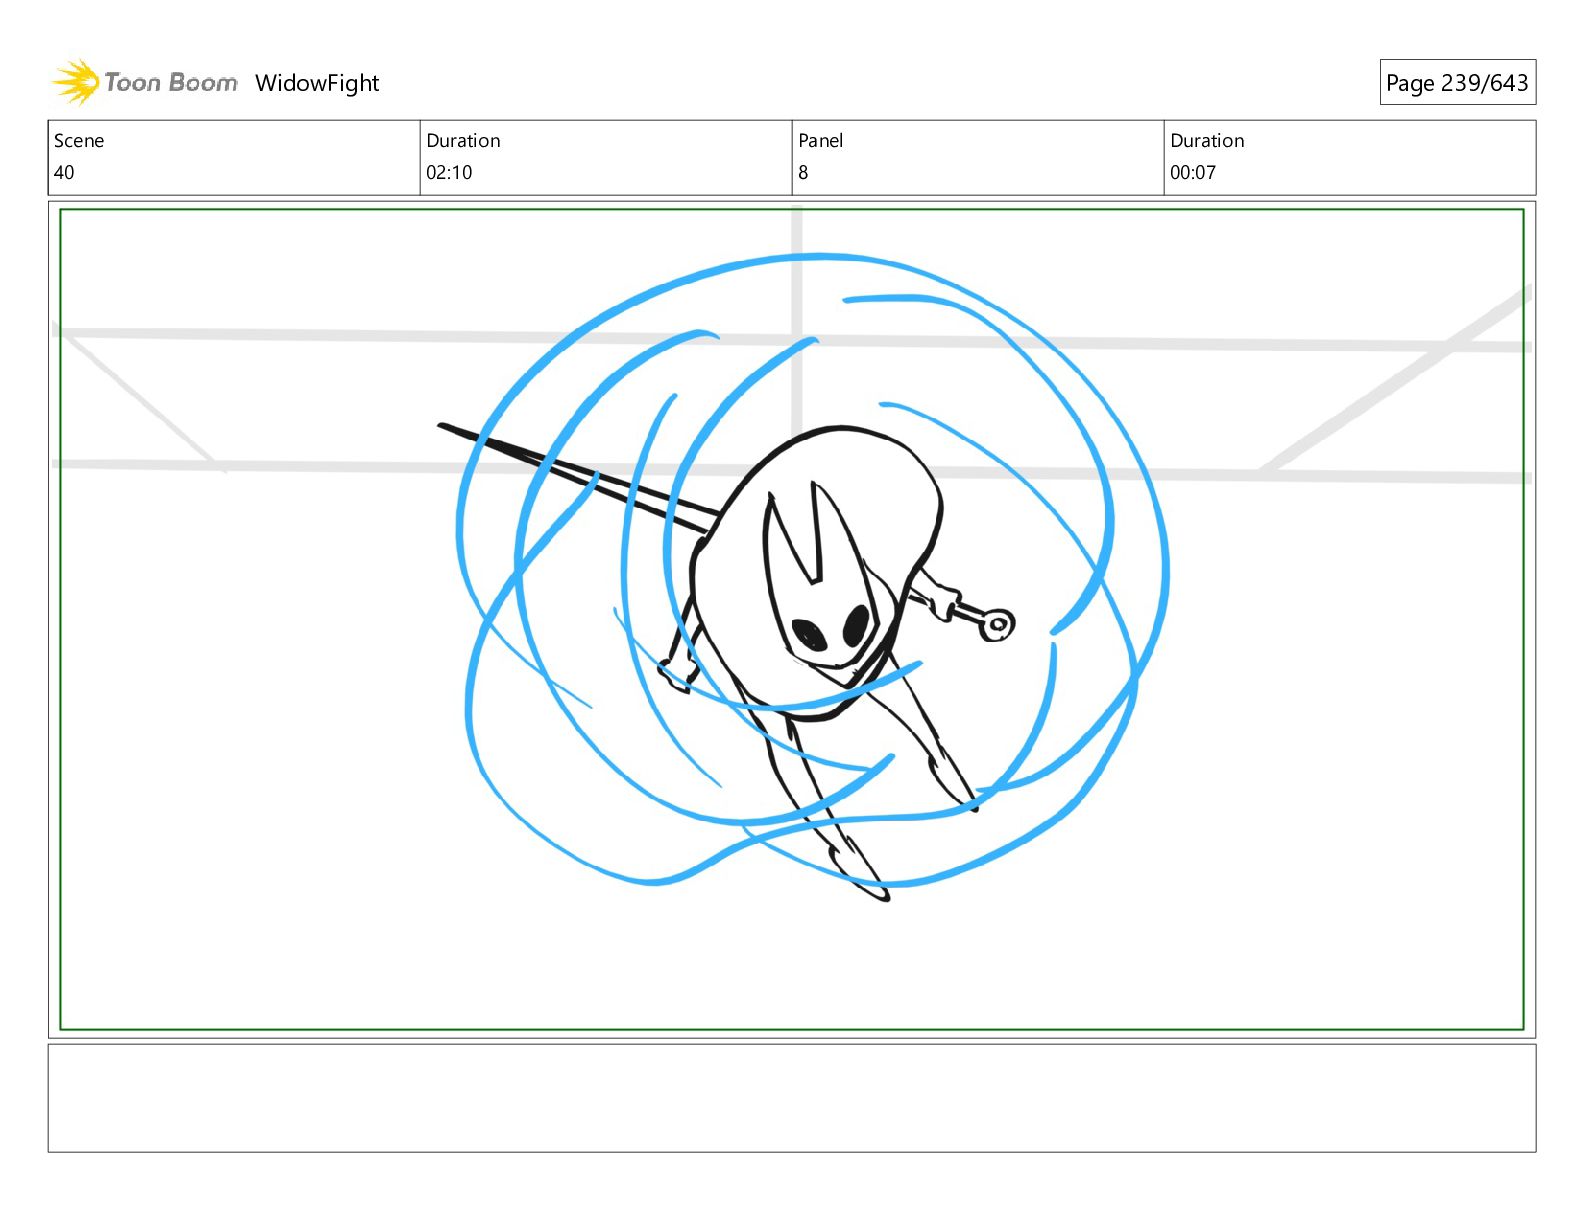This screenshot has width=1584, height=1224.
Task: Click the Panel label
Action: 821,141
